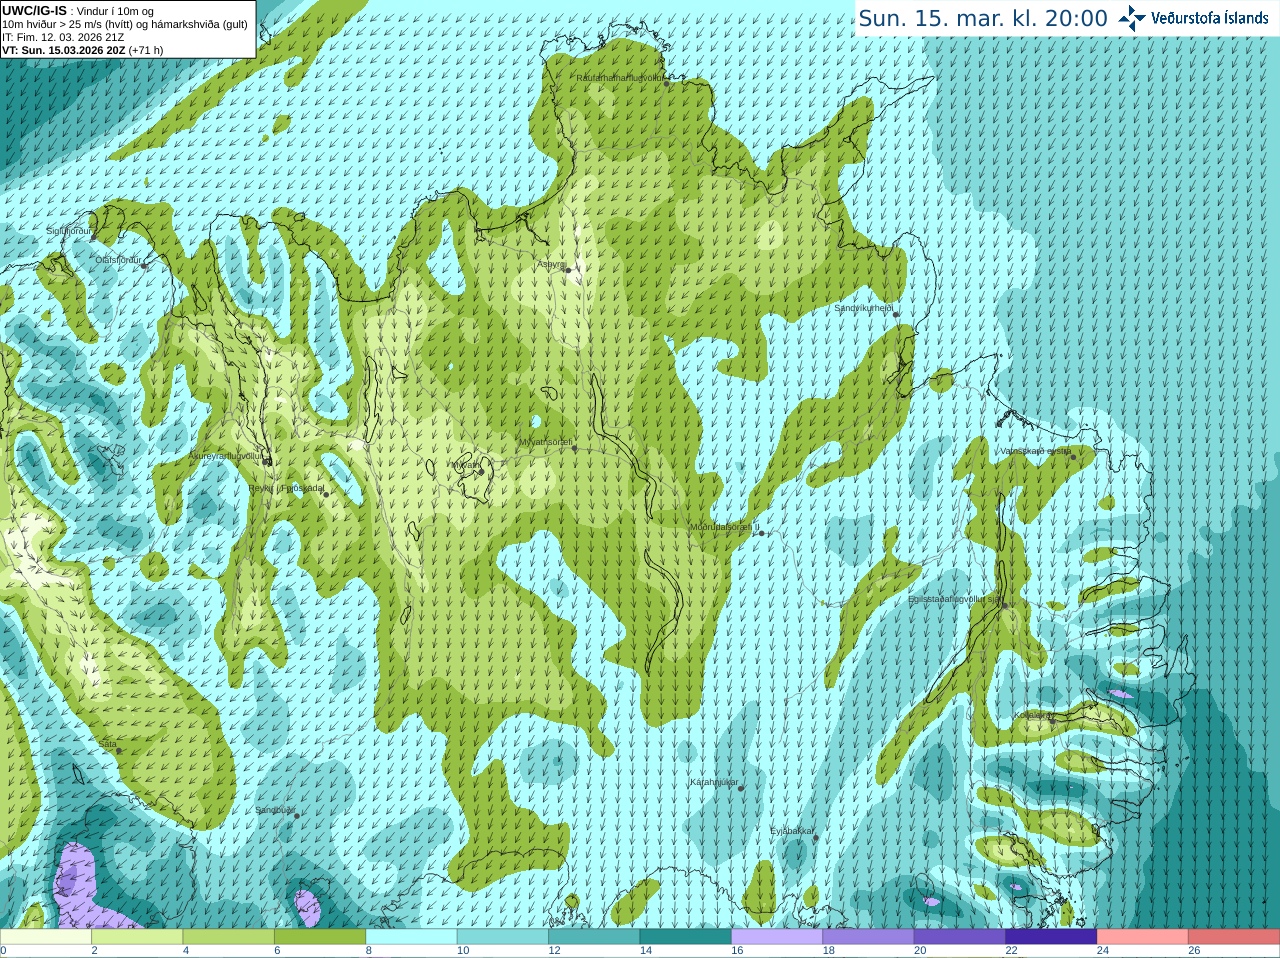Select the above 26 m/s red legend swatch
This screenshot has width=1280, height=958.
pyautogui.click(x=1234, y=937)
